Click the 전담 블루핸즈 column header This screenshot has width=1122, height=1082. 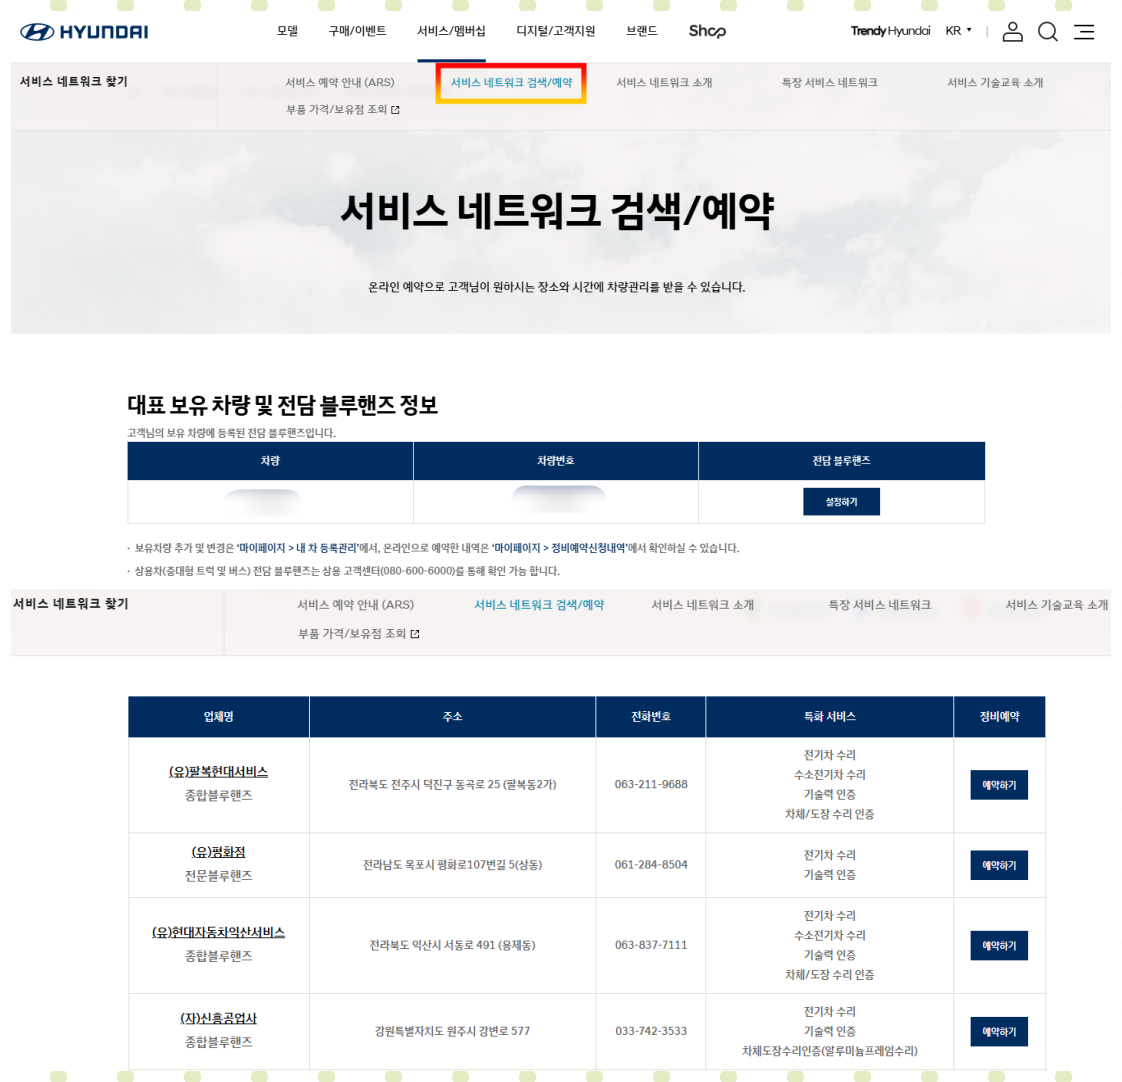pyautogui.click(x=842, y=461)
